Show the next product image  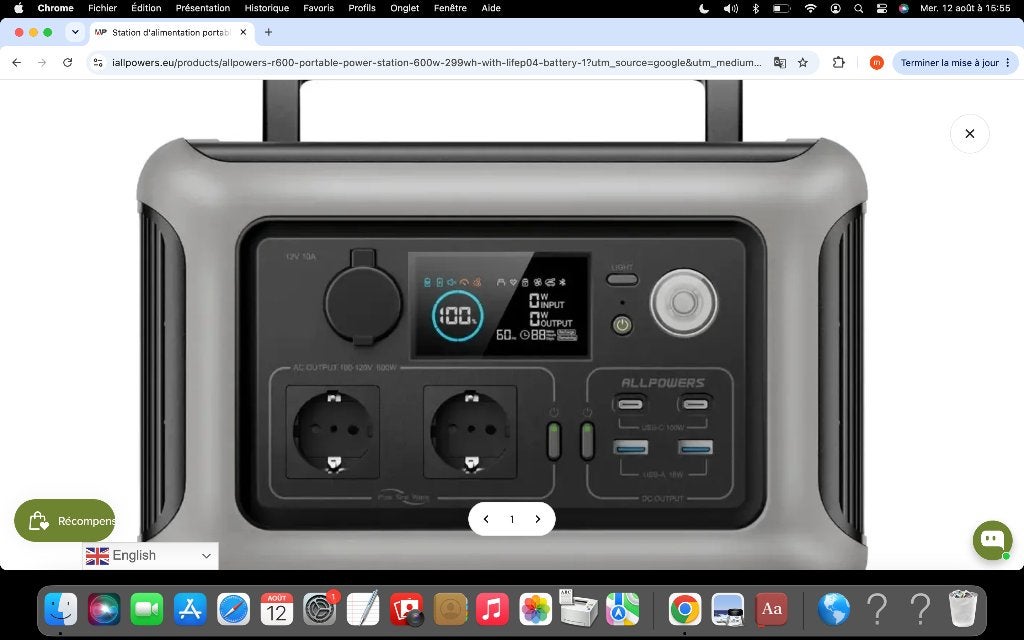tap(537, 519)
